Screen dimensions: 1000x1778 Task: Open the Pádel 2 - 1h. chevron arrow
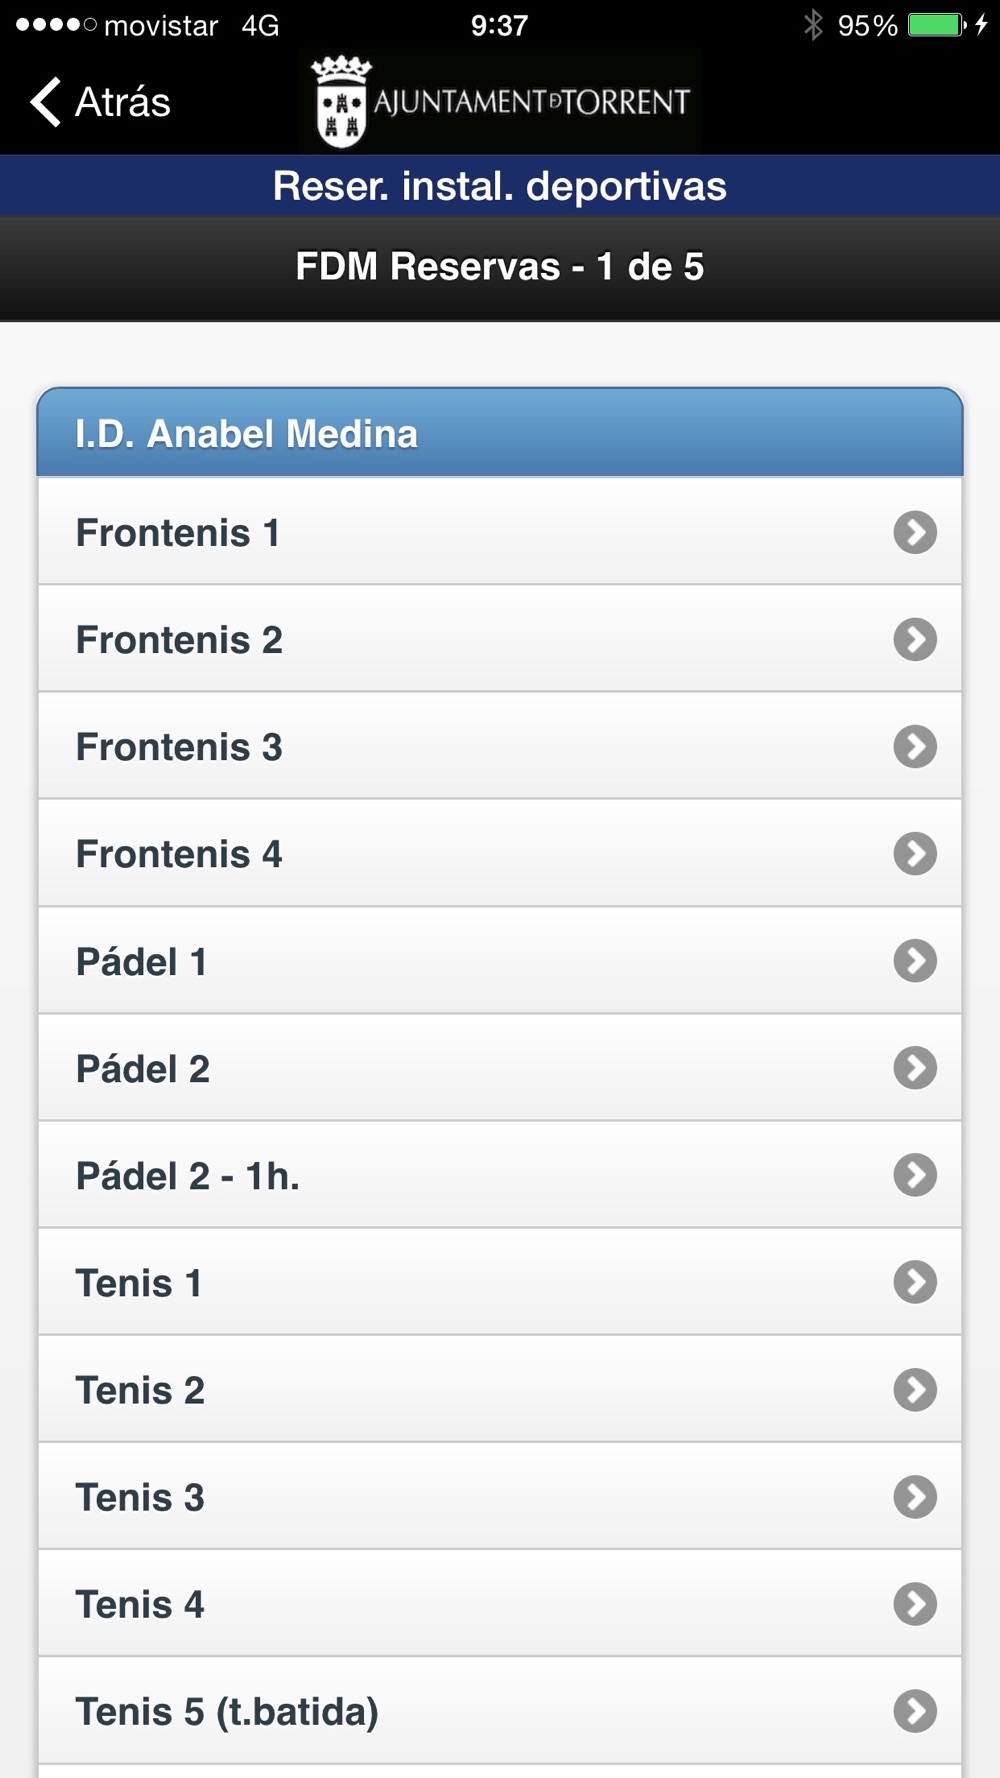(x=915, y=1175)
